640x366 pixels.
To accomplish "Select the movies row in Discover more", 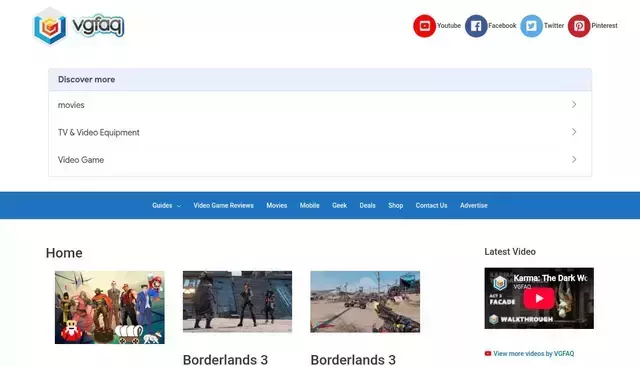I will (x=320, y=105).
